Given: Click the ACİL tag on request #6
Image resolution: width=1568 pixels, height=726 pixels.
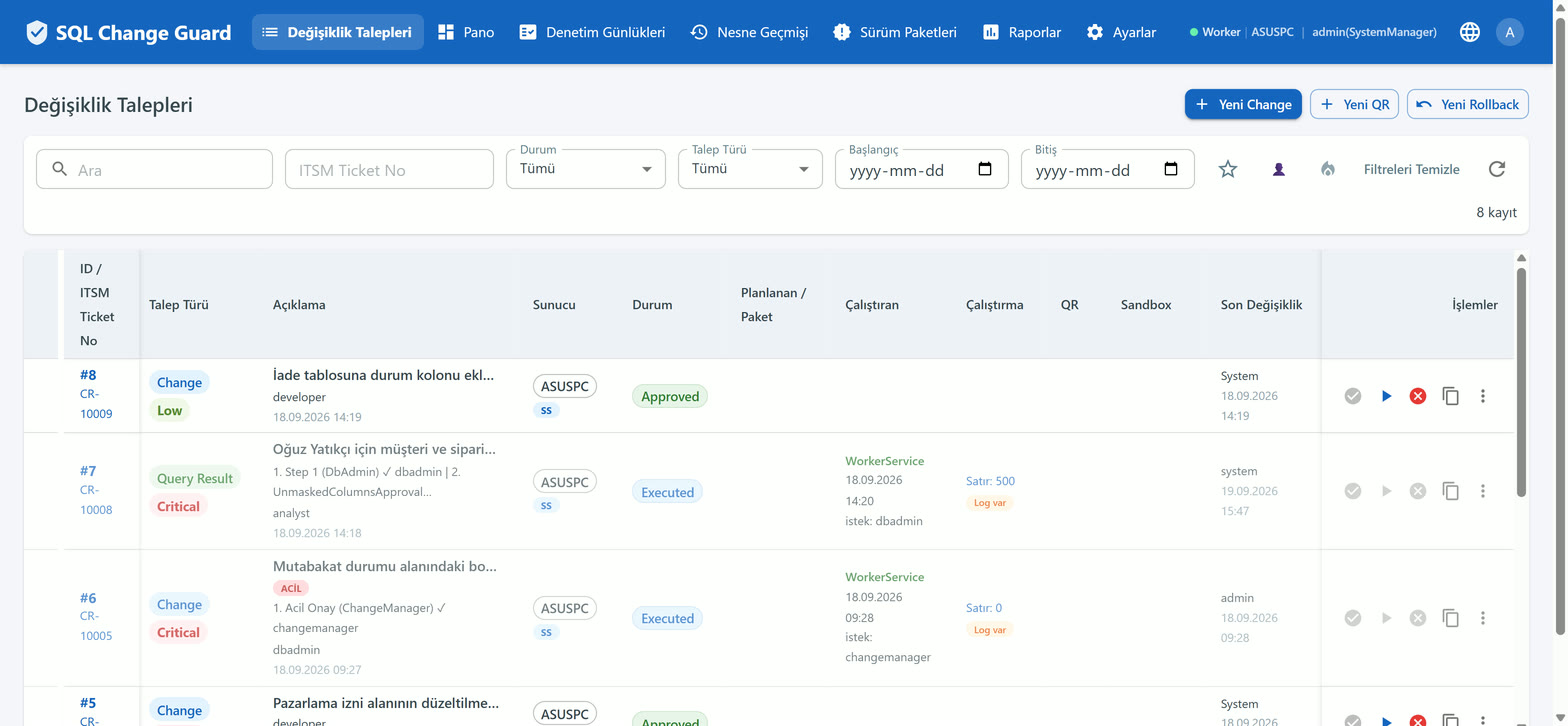Looking at the screenshot, I should pyautogui.click(x=291, y=588).
